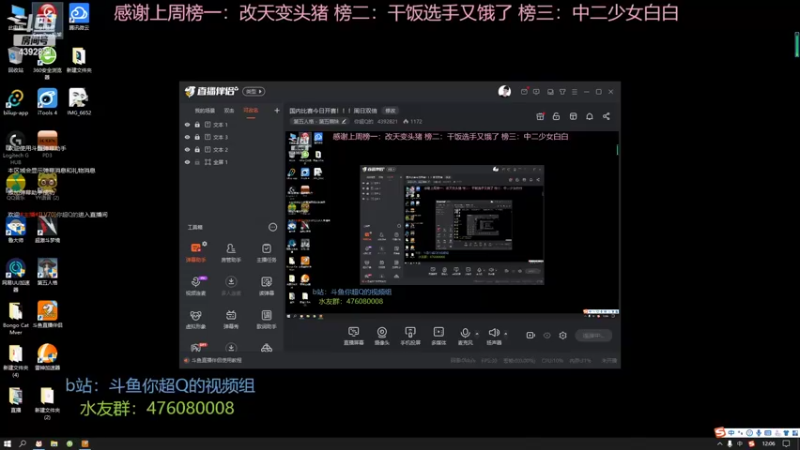Click the 麦克风 microphone icon
Image resolution: width=800 pixels, height=450 pixels.
[x=465, y=333]
